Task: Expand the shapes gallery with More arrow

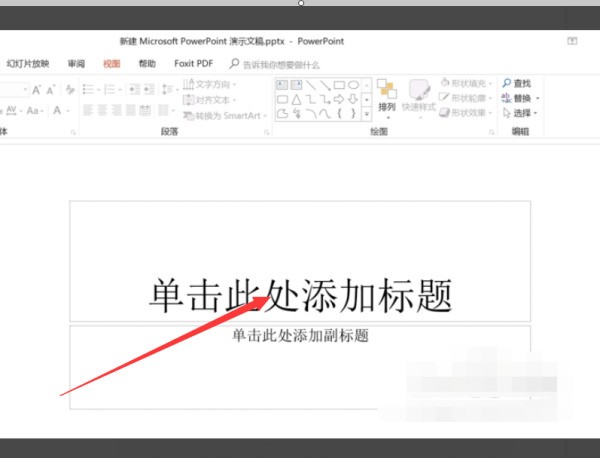Action: point(366,114)
